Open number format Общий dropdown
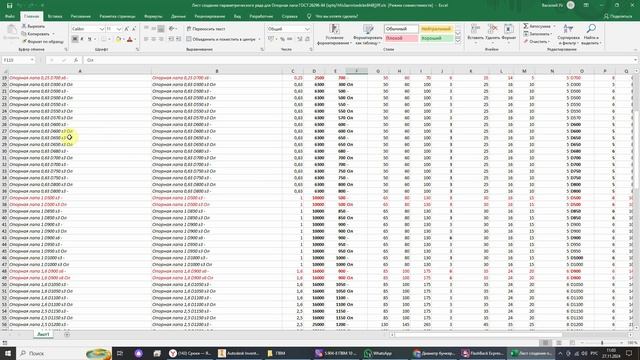This screenshot has width=640, height=360. click(307, 29)
